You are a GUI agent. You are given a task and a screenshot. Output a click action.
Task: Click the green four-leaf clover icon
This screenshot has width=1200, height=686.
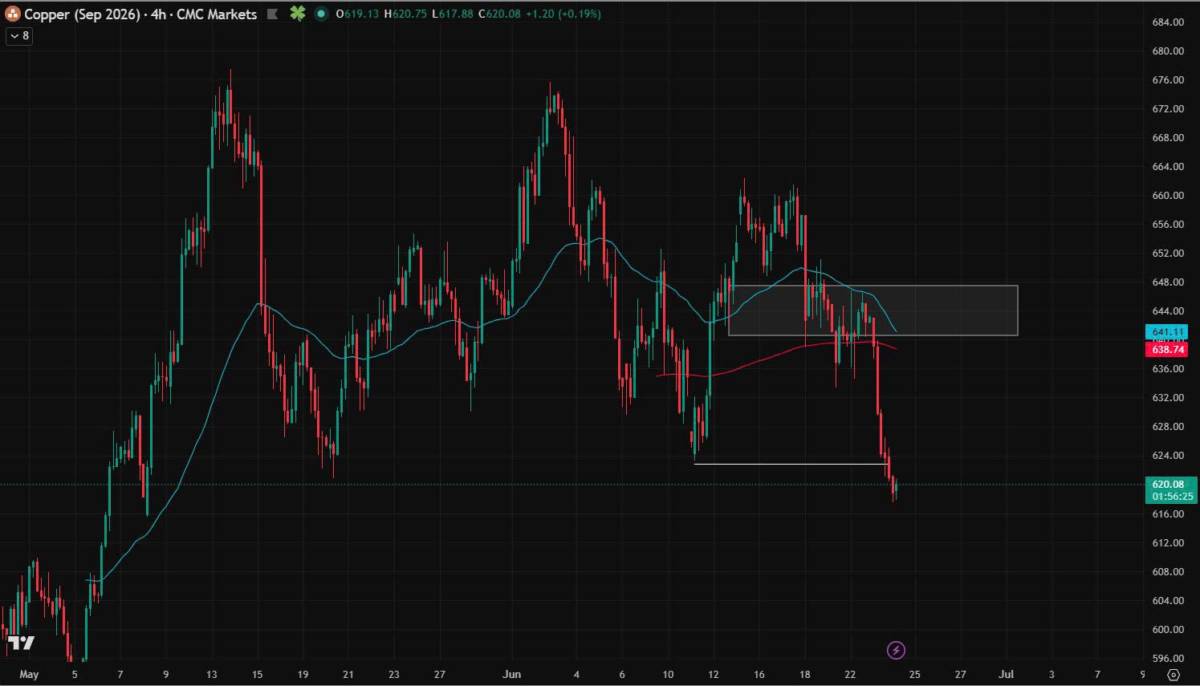point(297,15)
